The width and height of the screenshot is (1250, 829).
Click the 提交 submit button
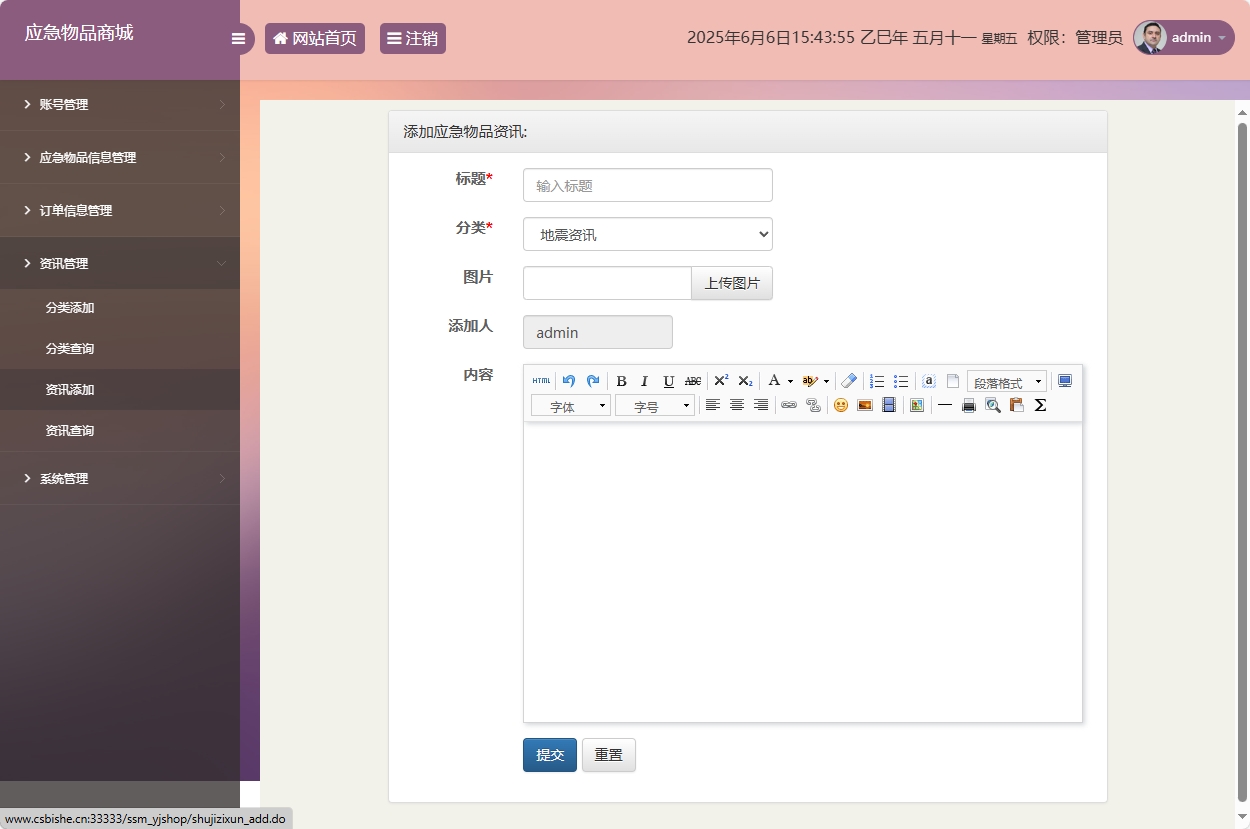549,755
